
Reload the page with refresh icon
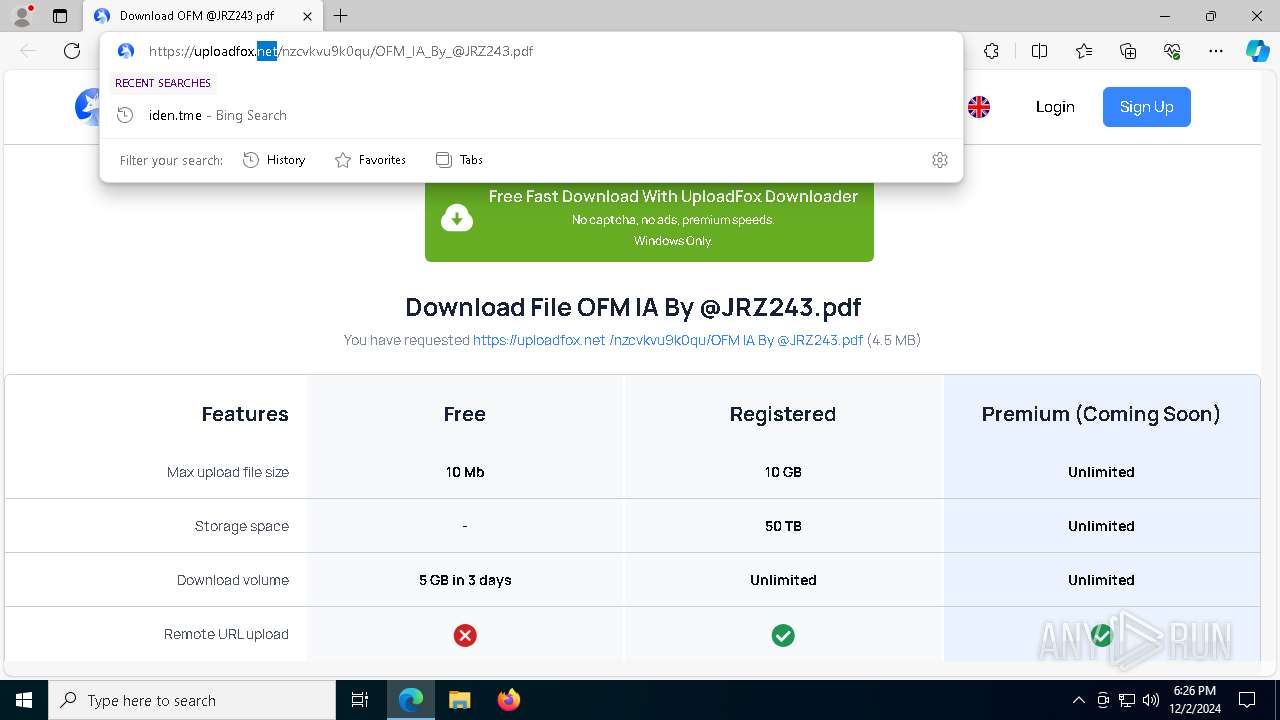click(x=72, y=51)
